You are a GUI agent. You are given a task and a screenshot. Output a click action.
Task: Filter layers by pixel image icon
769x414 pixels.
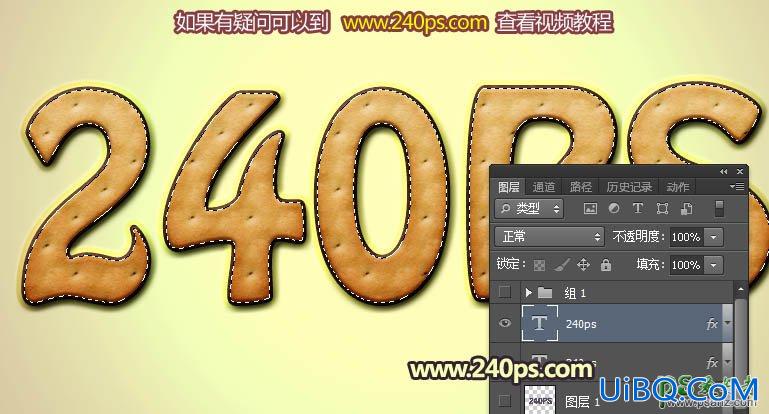[x=590, y=208]
